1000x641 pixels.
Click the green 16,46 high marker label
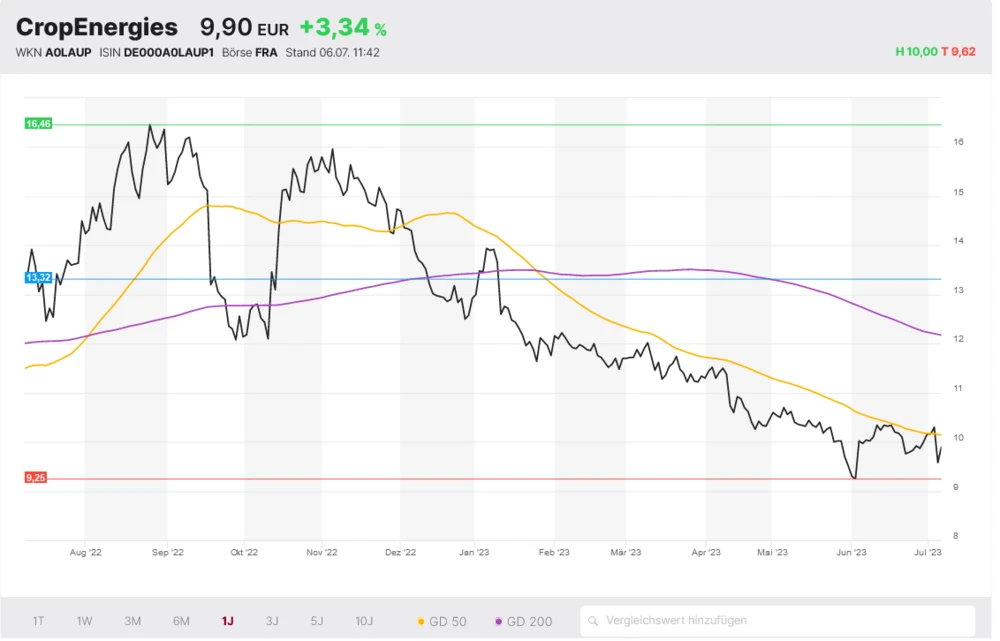point(37,124)
